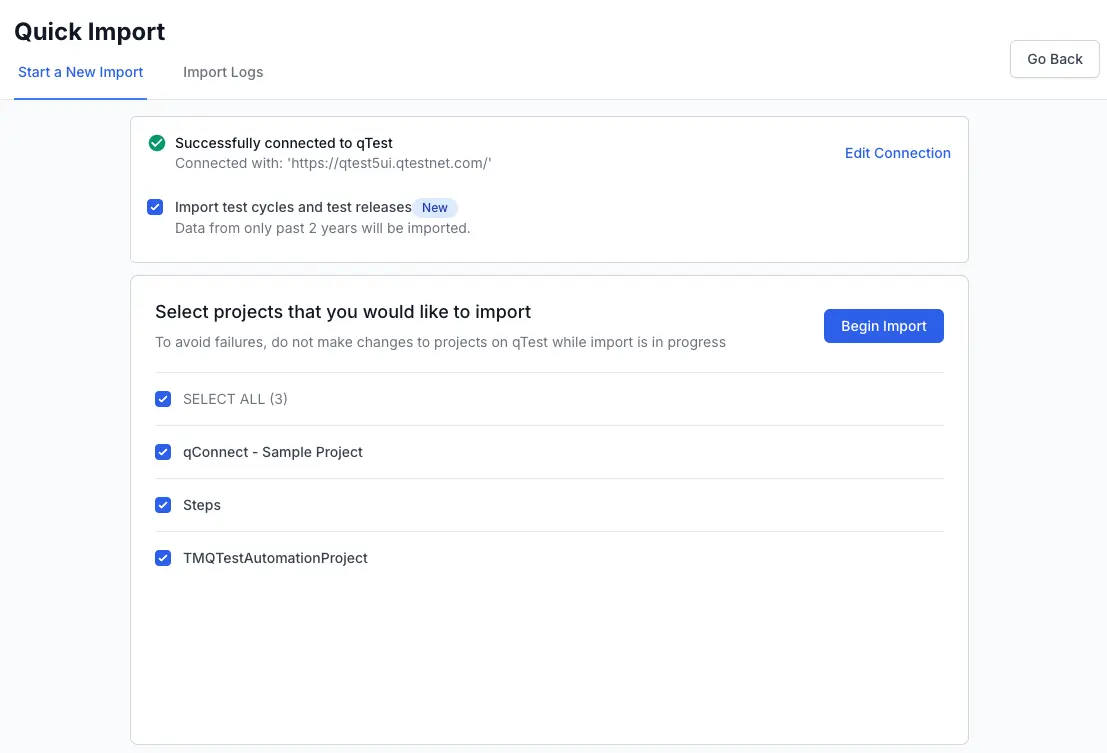This screenshot has width=1107, height=753.
Task: Toggle the TMQTestAutomationProject checkbox
Action: click(x=163, y=558)
